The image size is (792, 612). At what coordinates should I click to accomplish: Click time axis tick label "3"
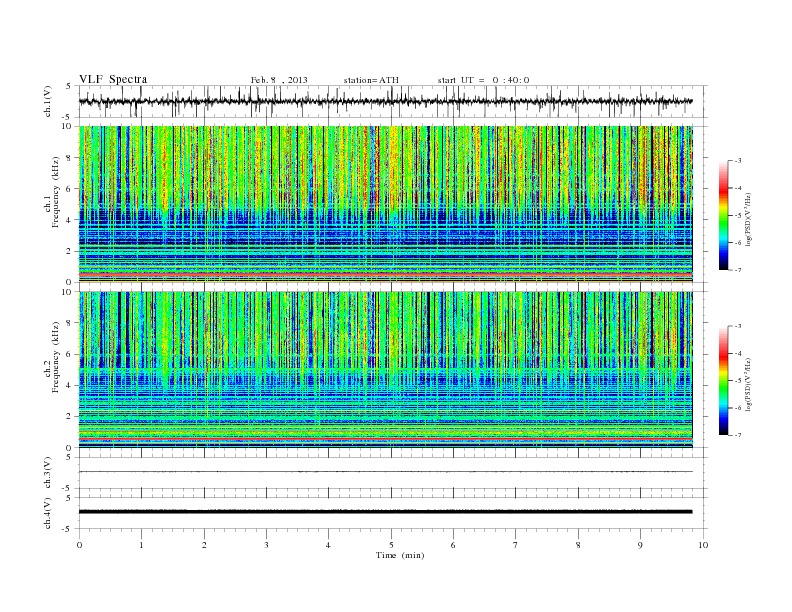click(266, 545)
